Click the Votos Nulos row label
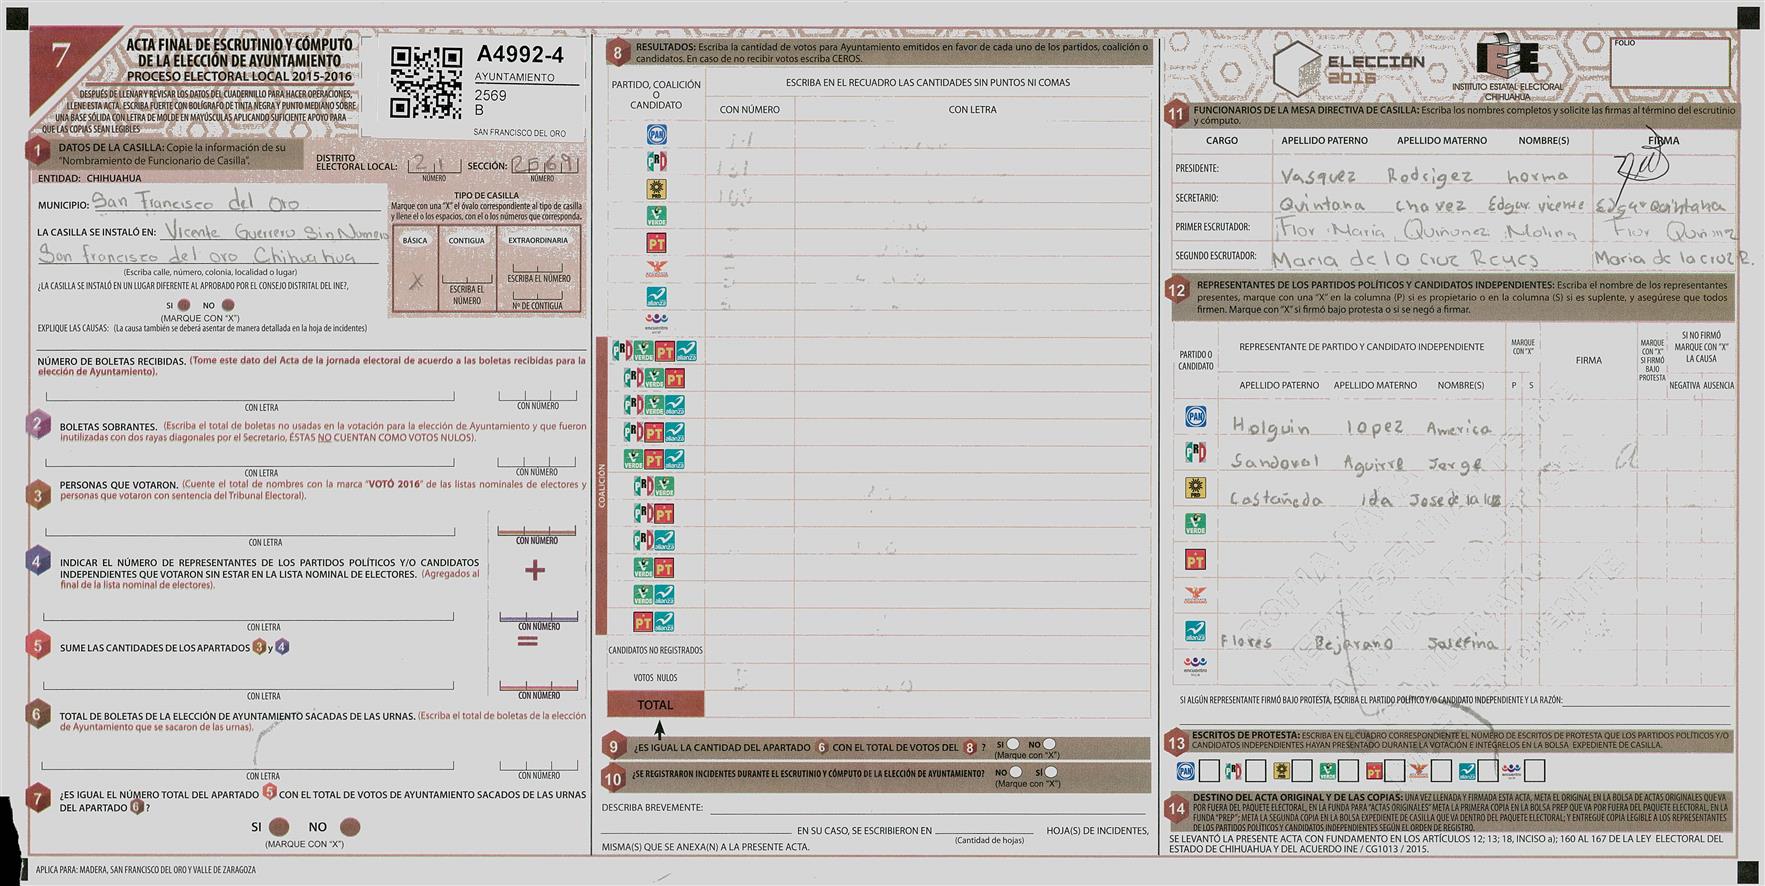Viewport: 1765px width, 886px height. pyautogui.click(x=655, y=678)
